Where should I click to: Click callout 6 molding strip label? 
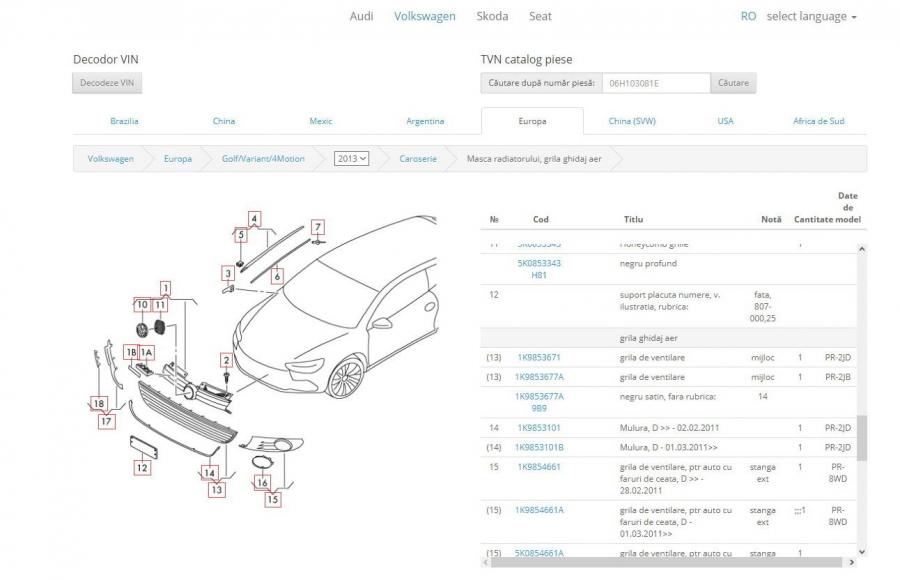[278, 274]
